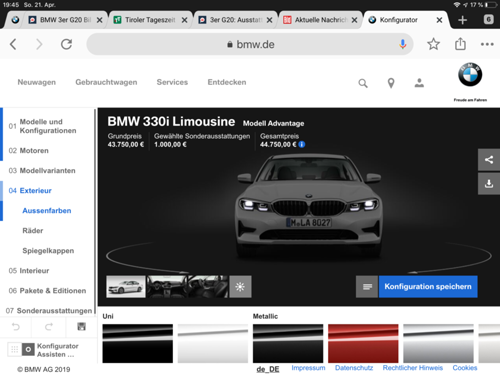Image resolution: width=500 pixels, height=375 pixels.
Task: Open the Neuwagen menu
Action: tap(37, 82)
